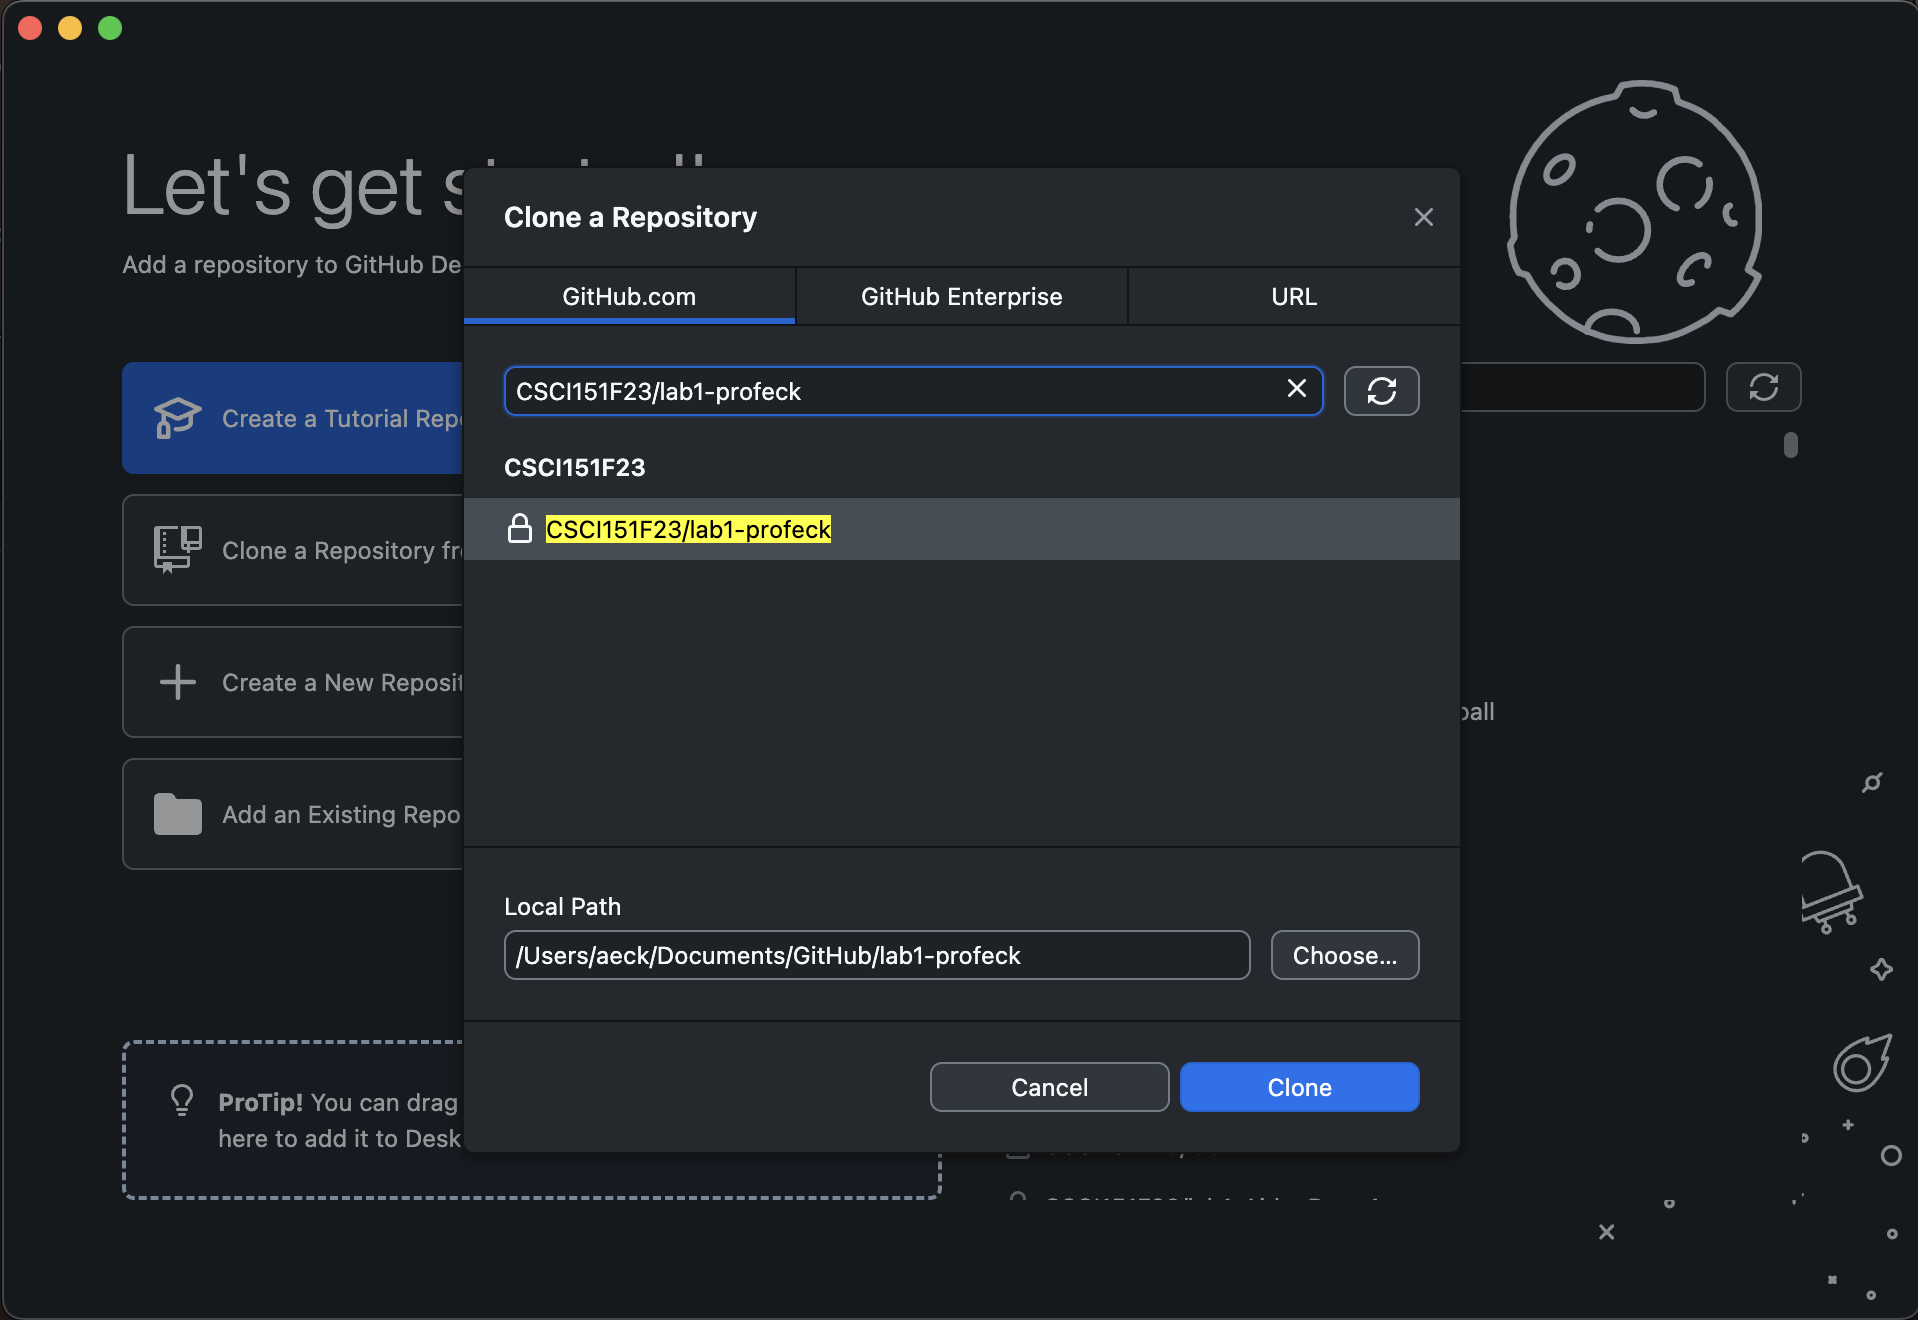Click into the Local Path text field
Viewport: 1918px width, 1320px height.
[876, 955]
